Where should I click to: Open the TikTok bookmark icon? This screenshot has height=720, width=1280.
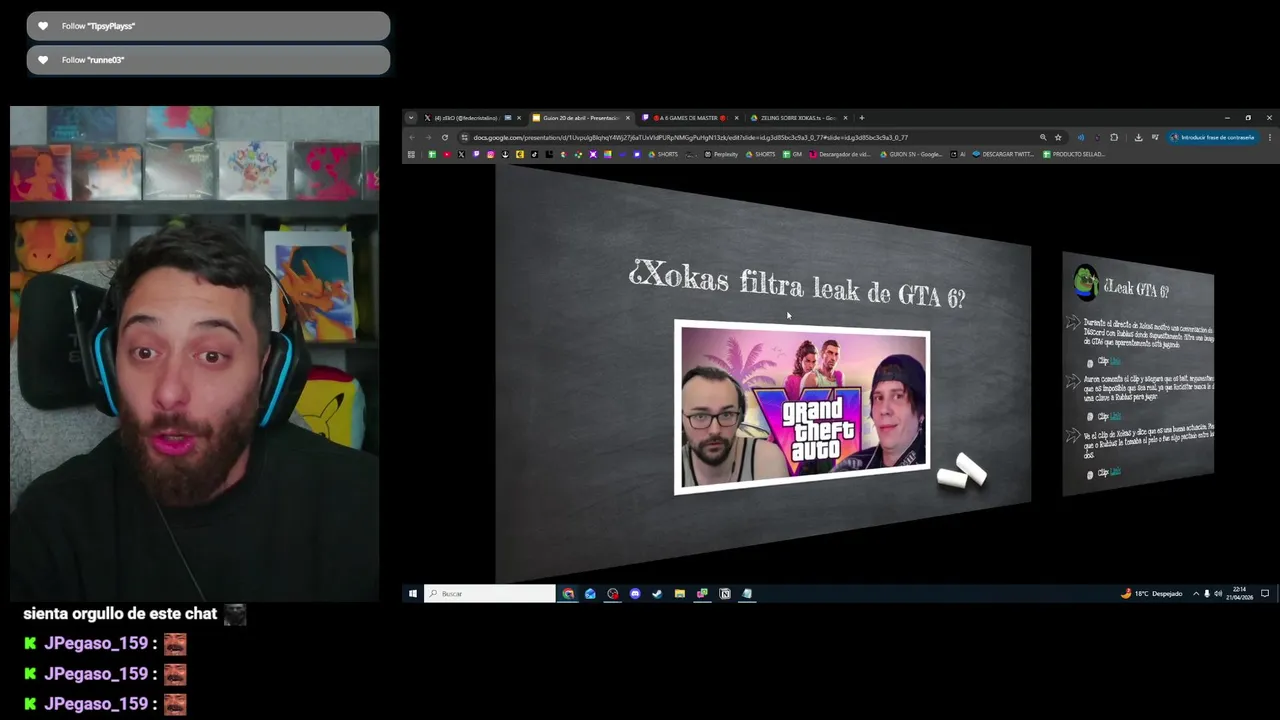[x=534, y=154]
